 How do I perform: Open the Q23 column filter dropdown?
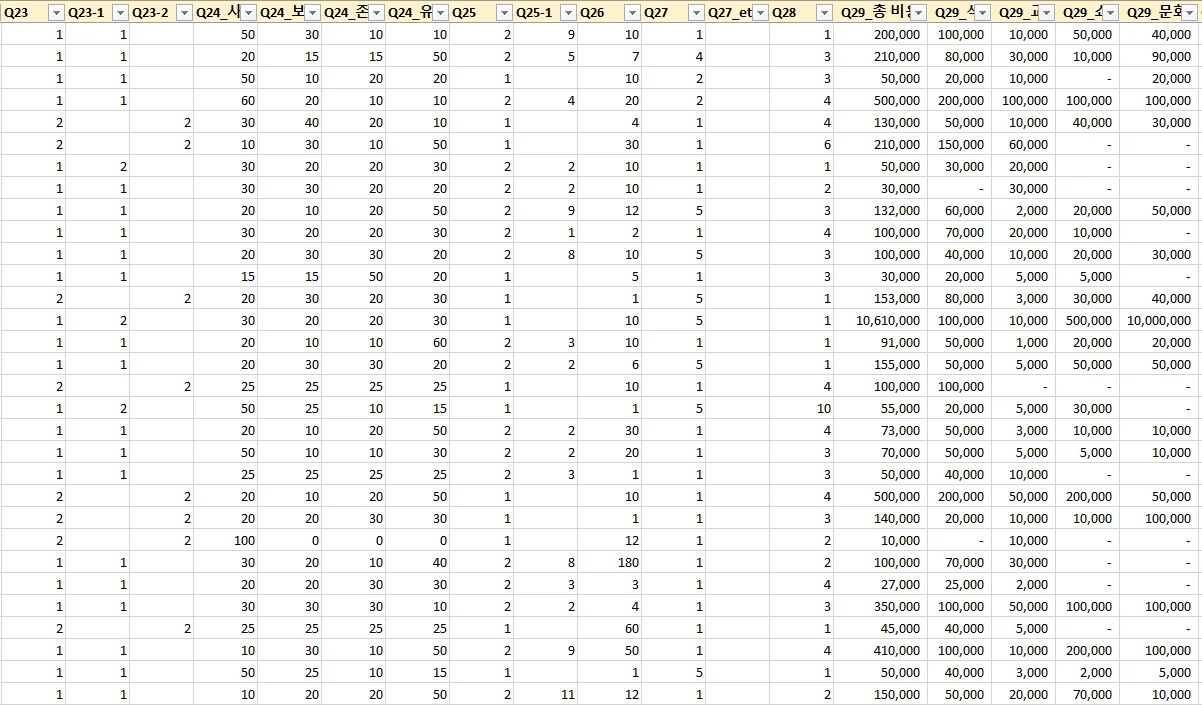(x=57, y=13)
